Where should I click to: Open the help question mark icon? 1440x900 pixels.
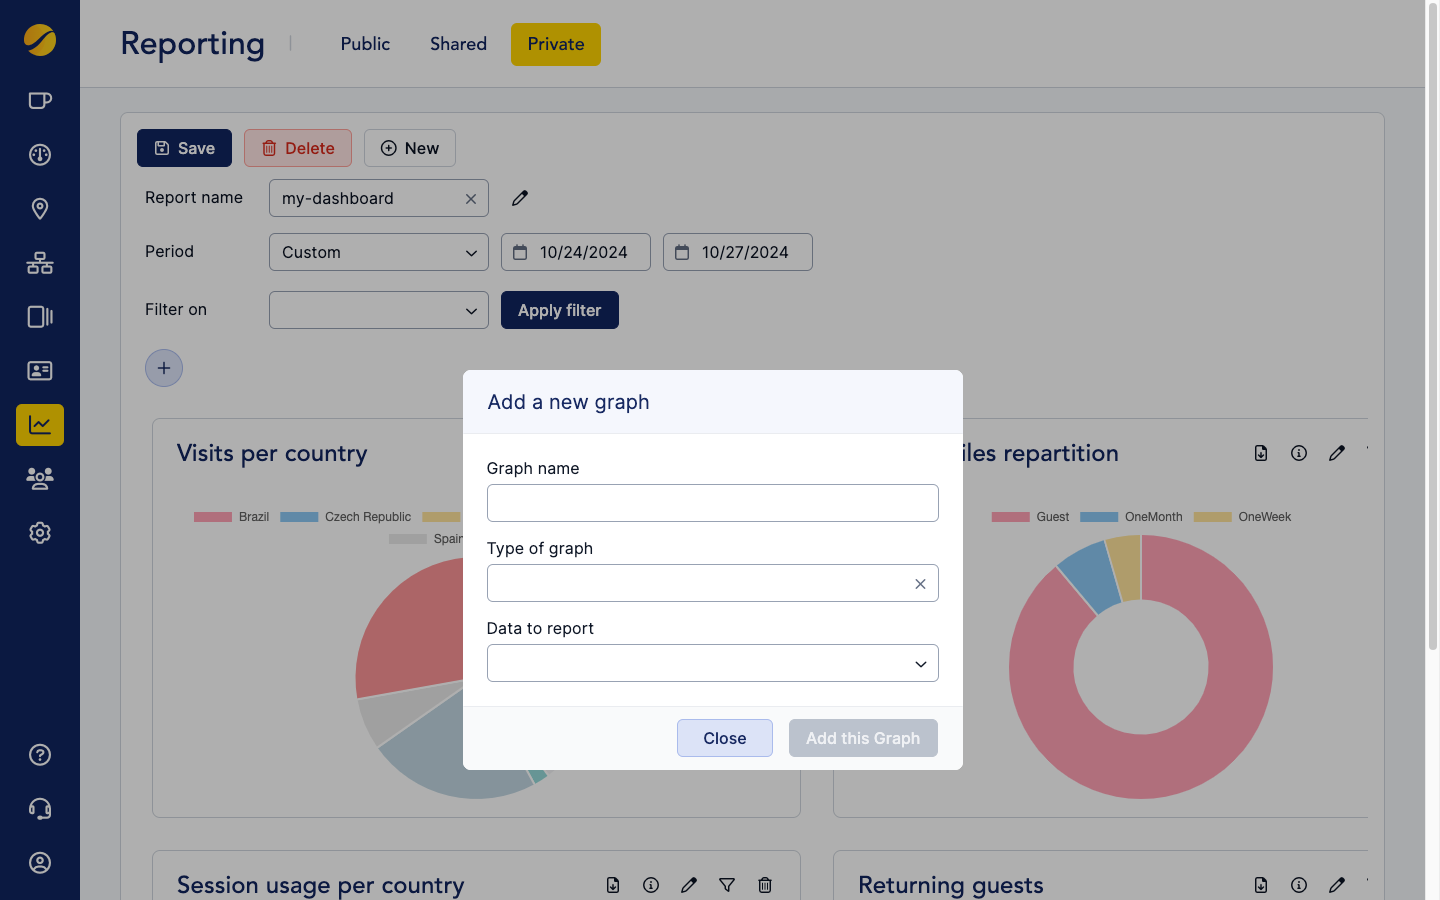coord(40,755)
